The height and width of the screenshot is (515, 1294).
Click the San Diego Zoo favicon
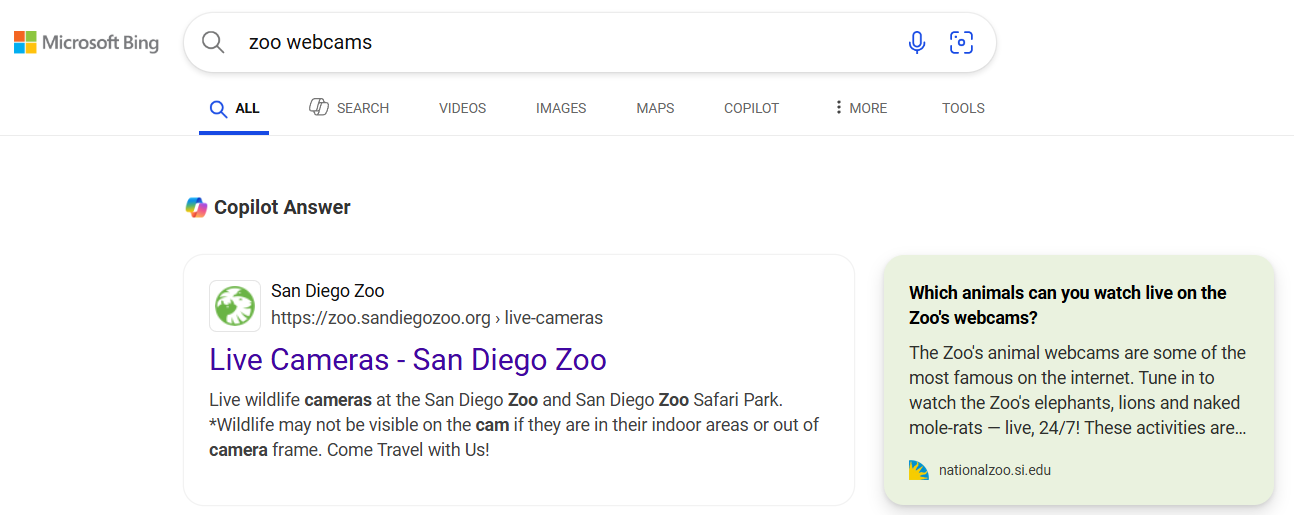[x=235, y=305]
